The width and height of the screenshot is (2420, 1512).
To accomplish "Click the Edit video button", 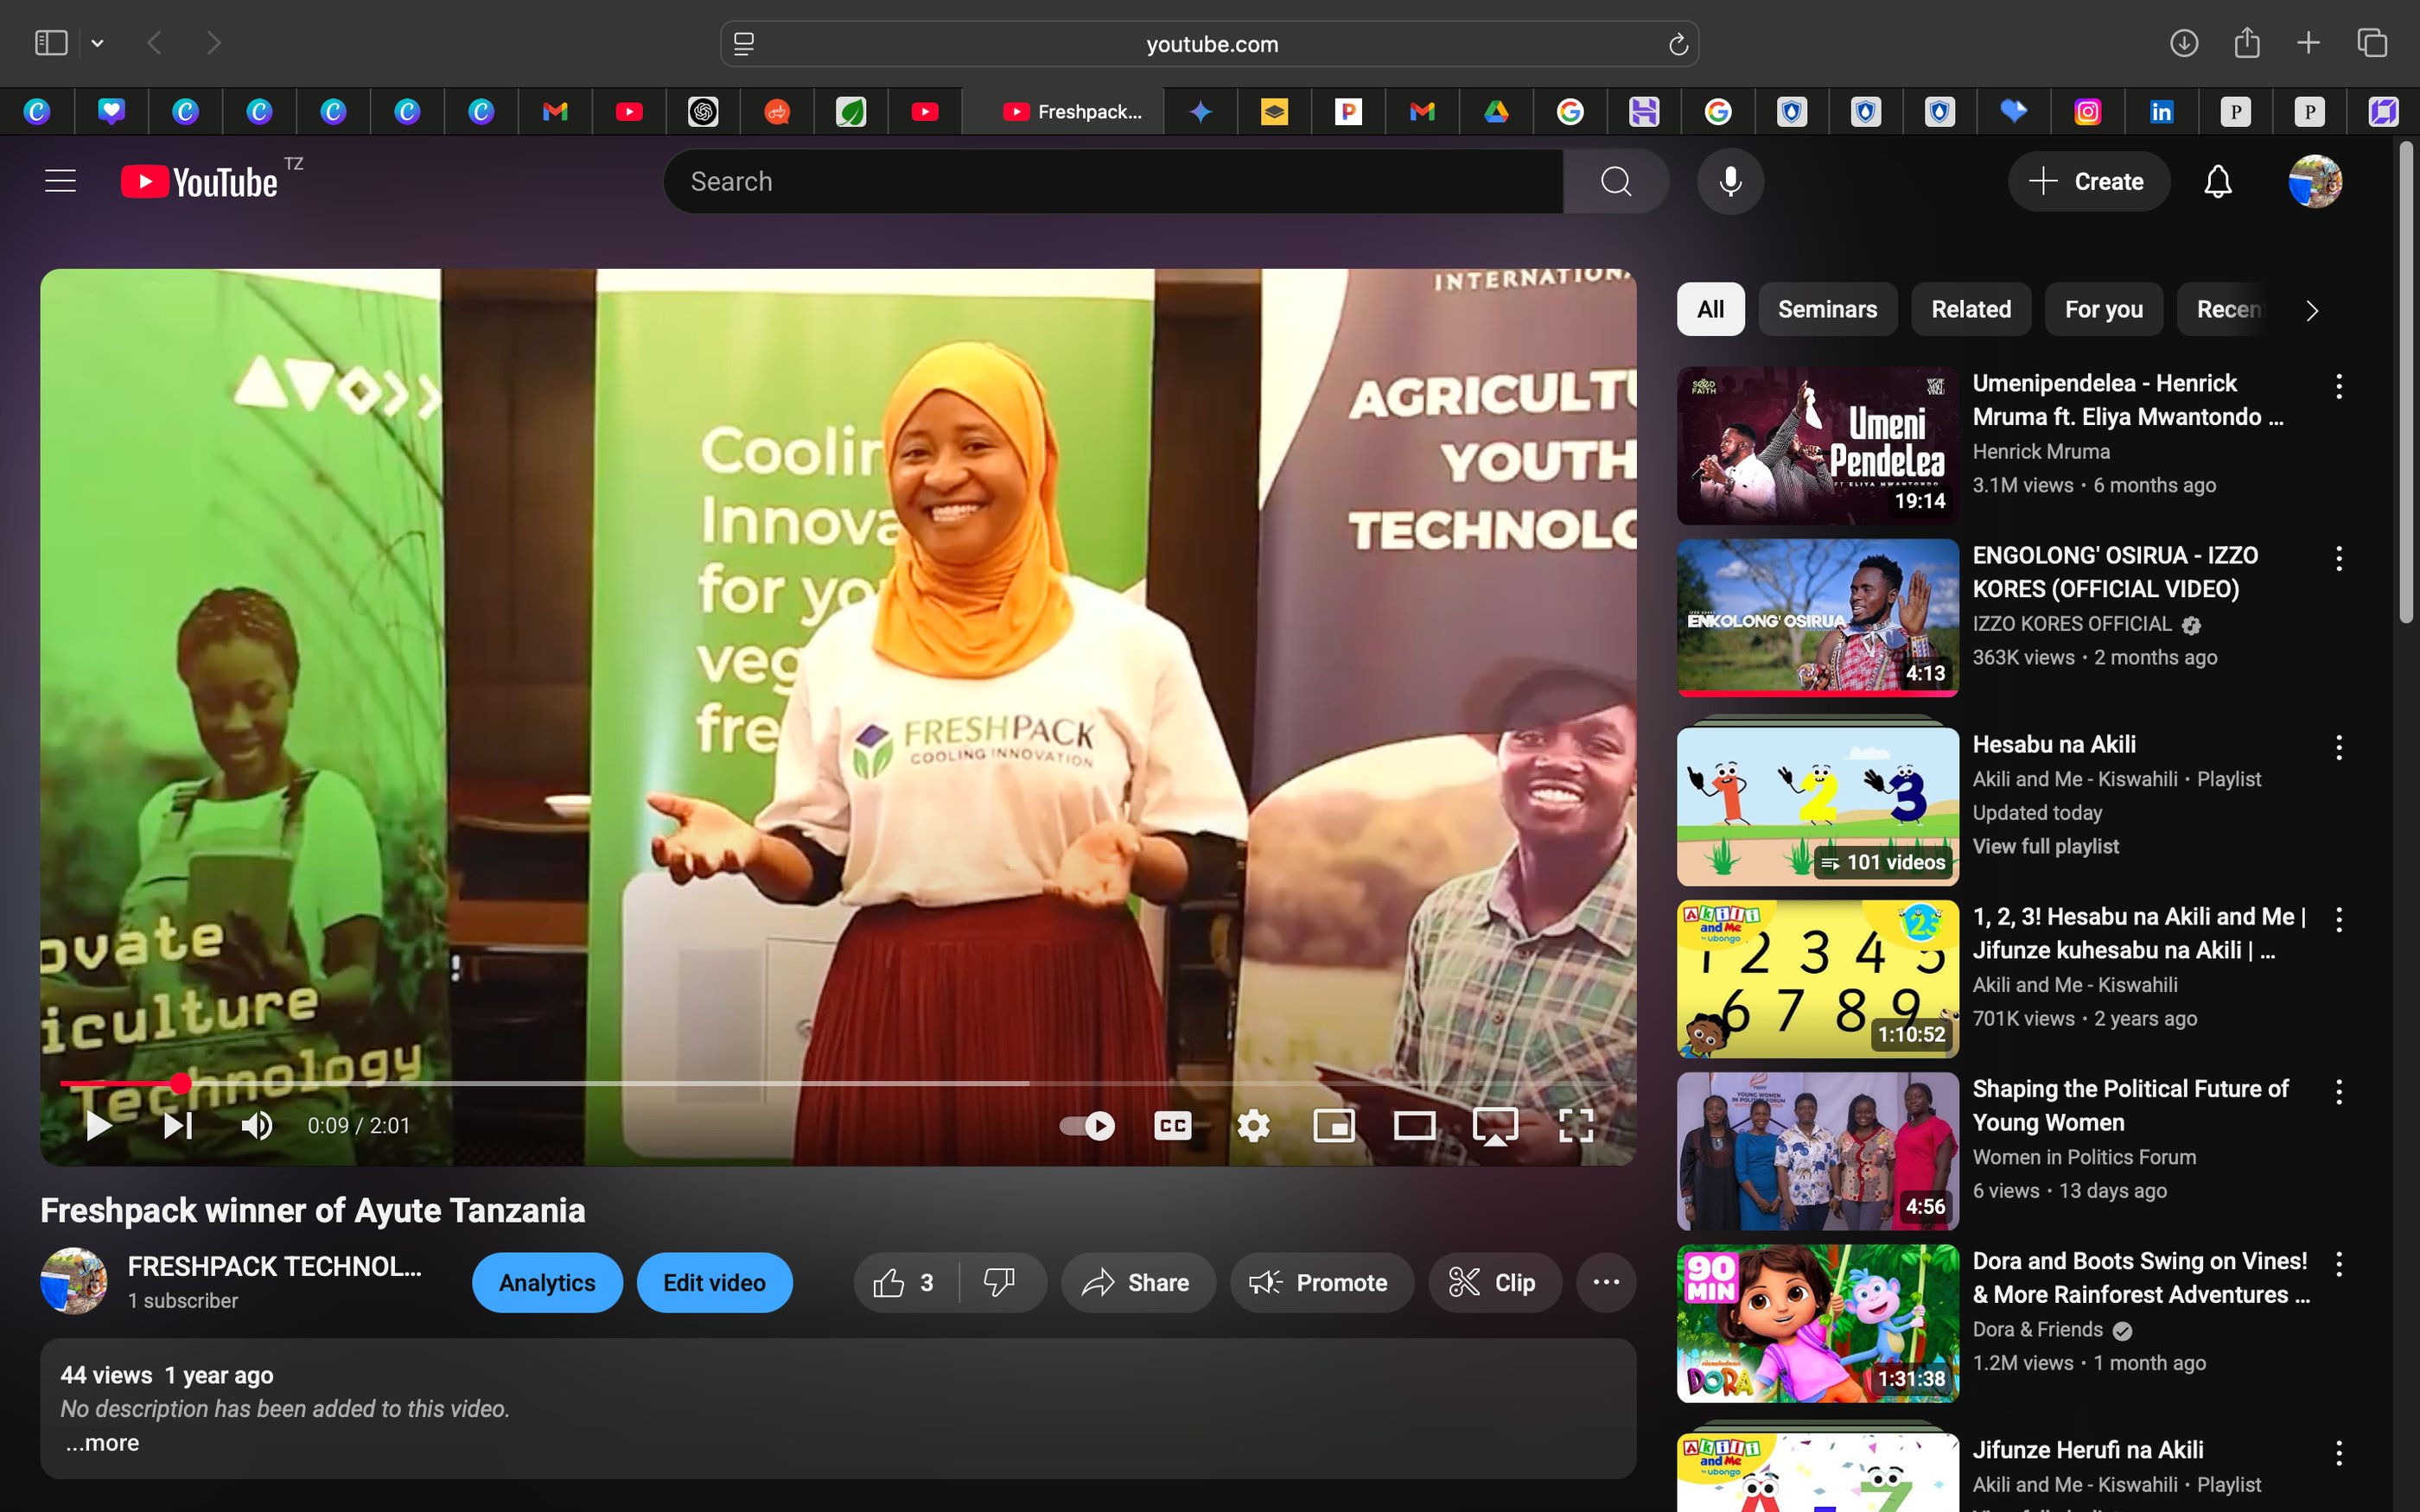I will (x=714, y=1283).
